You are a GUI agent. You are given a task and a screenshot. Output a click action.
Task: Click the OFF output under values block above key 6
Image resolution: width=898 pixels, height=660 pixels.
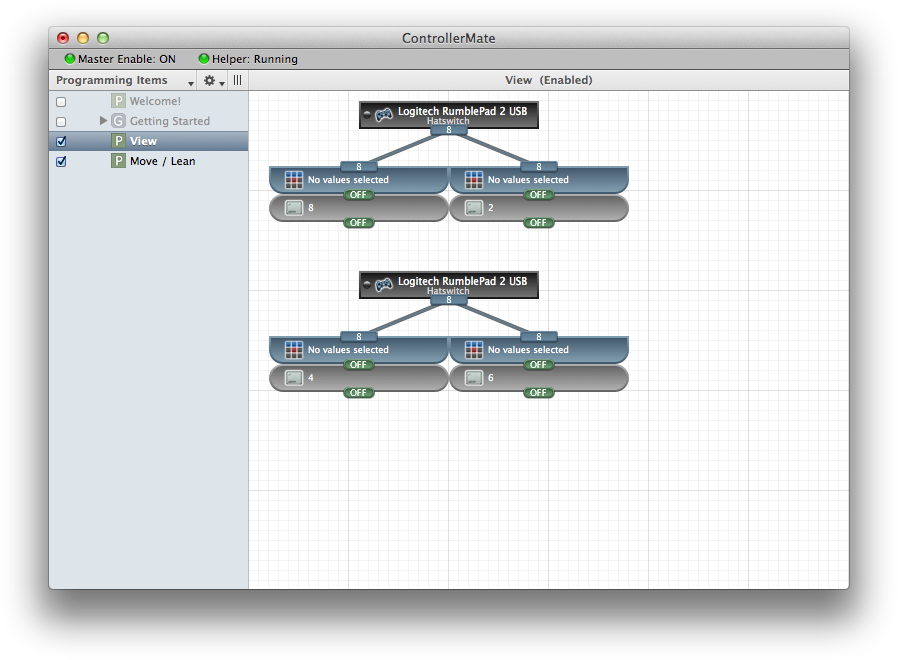coord(538,365)
